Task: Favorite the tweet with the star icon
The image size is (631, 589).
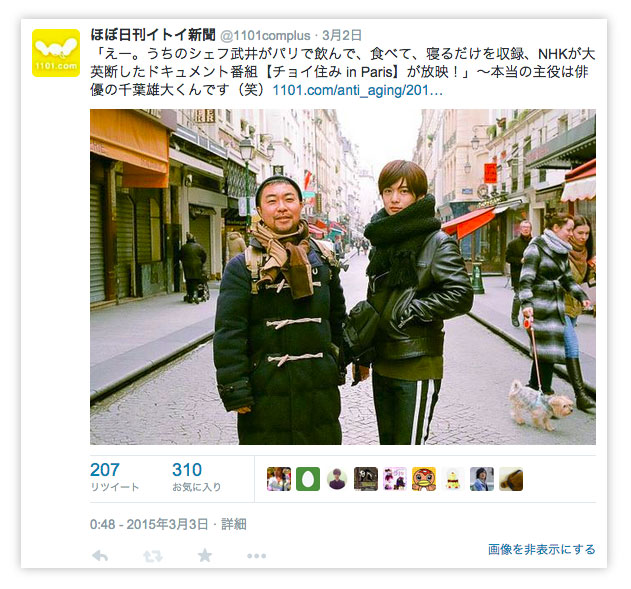Action: [x=205, y=556]
